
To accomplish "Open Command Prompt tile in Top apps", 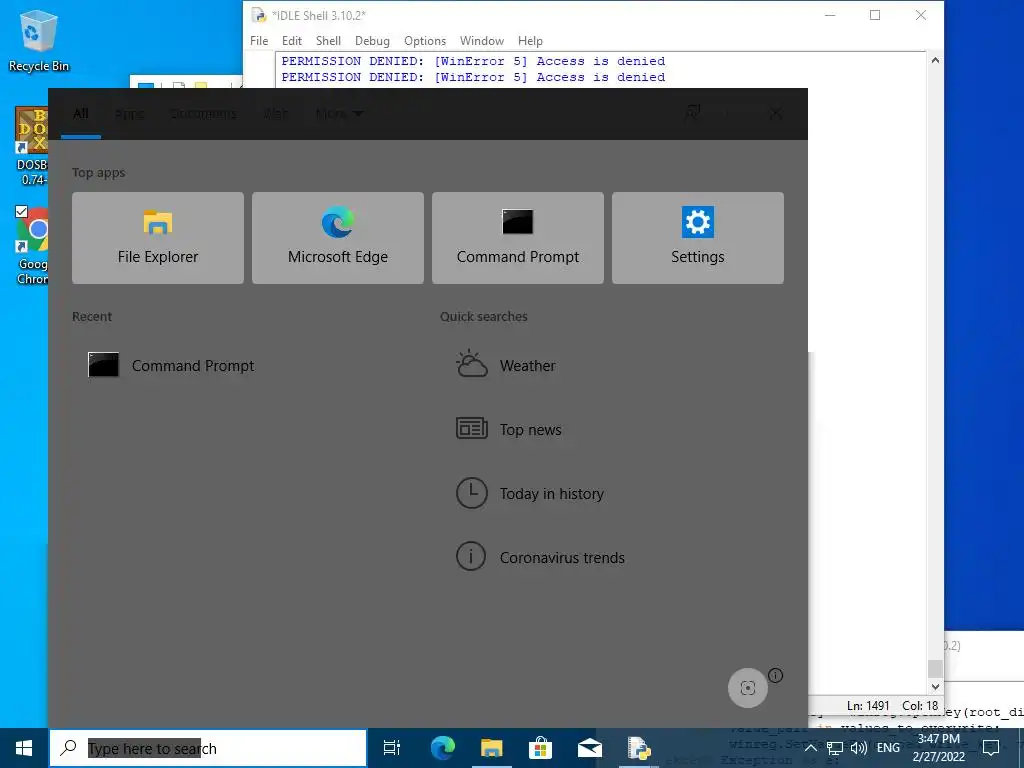I will [x=518, y=238].
